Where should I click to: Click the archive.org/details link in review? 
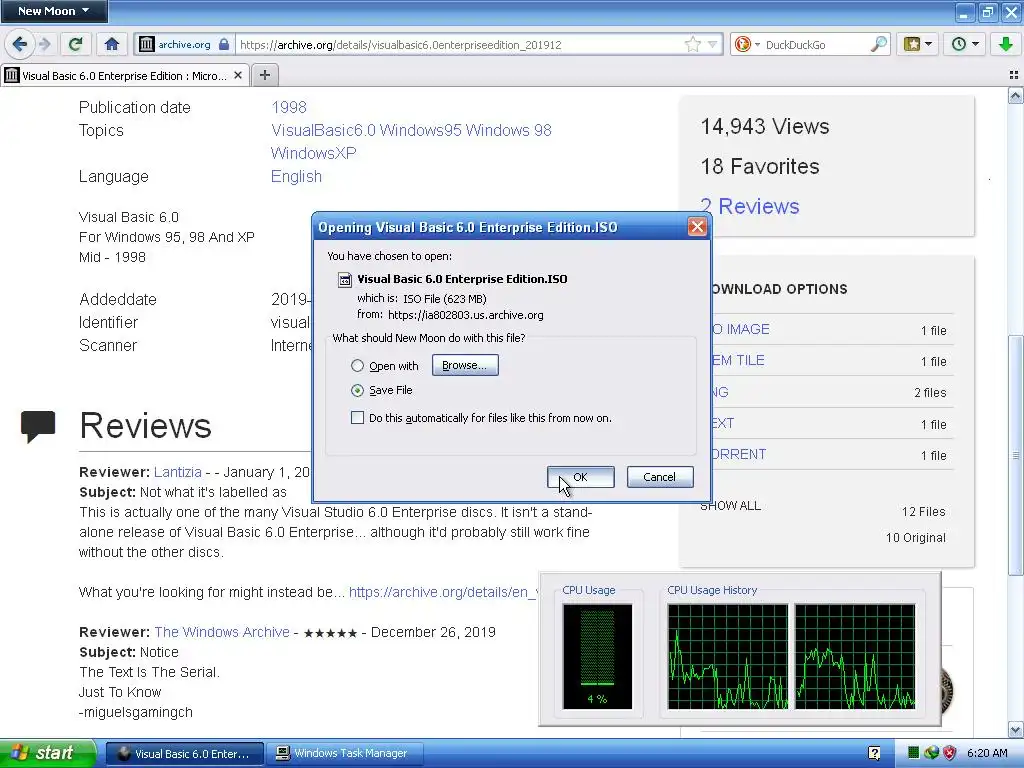point(443,592)
